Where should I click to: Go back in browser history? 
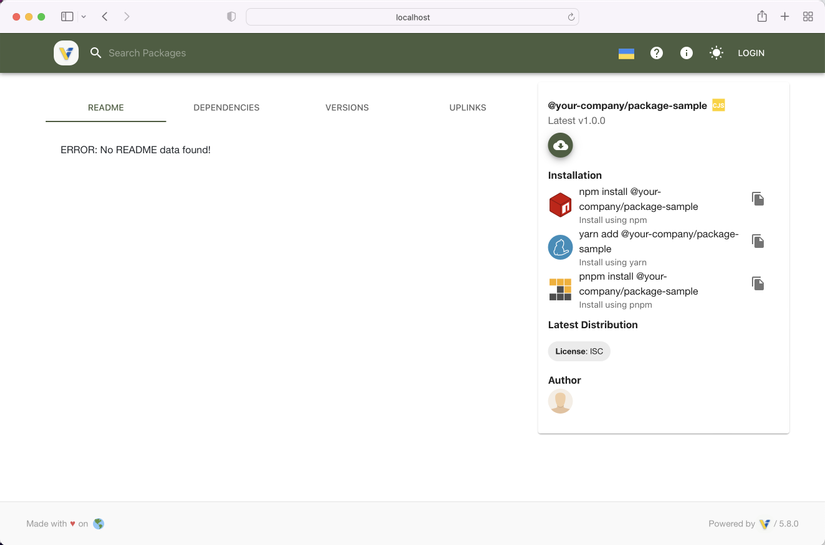105,17
